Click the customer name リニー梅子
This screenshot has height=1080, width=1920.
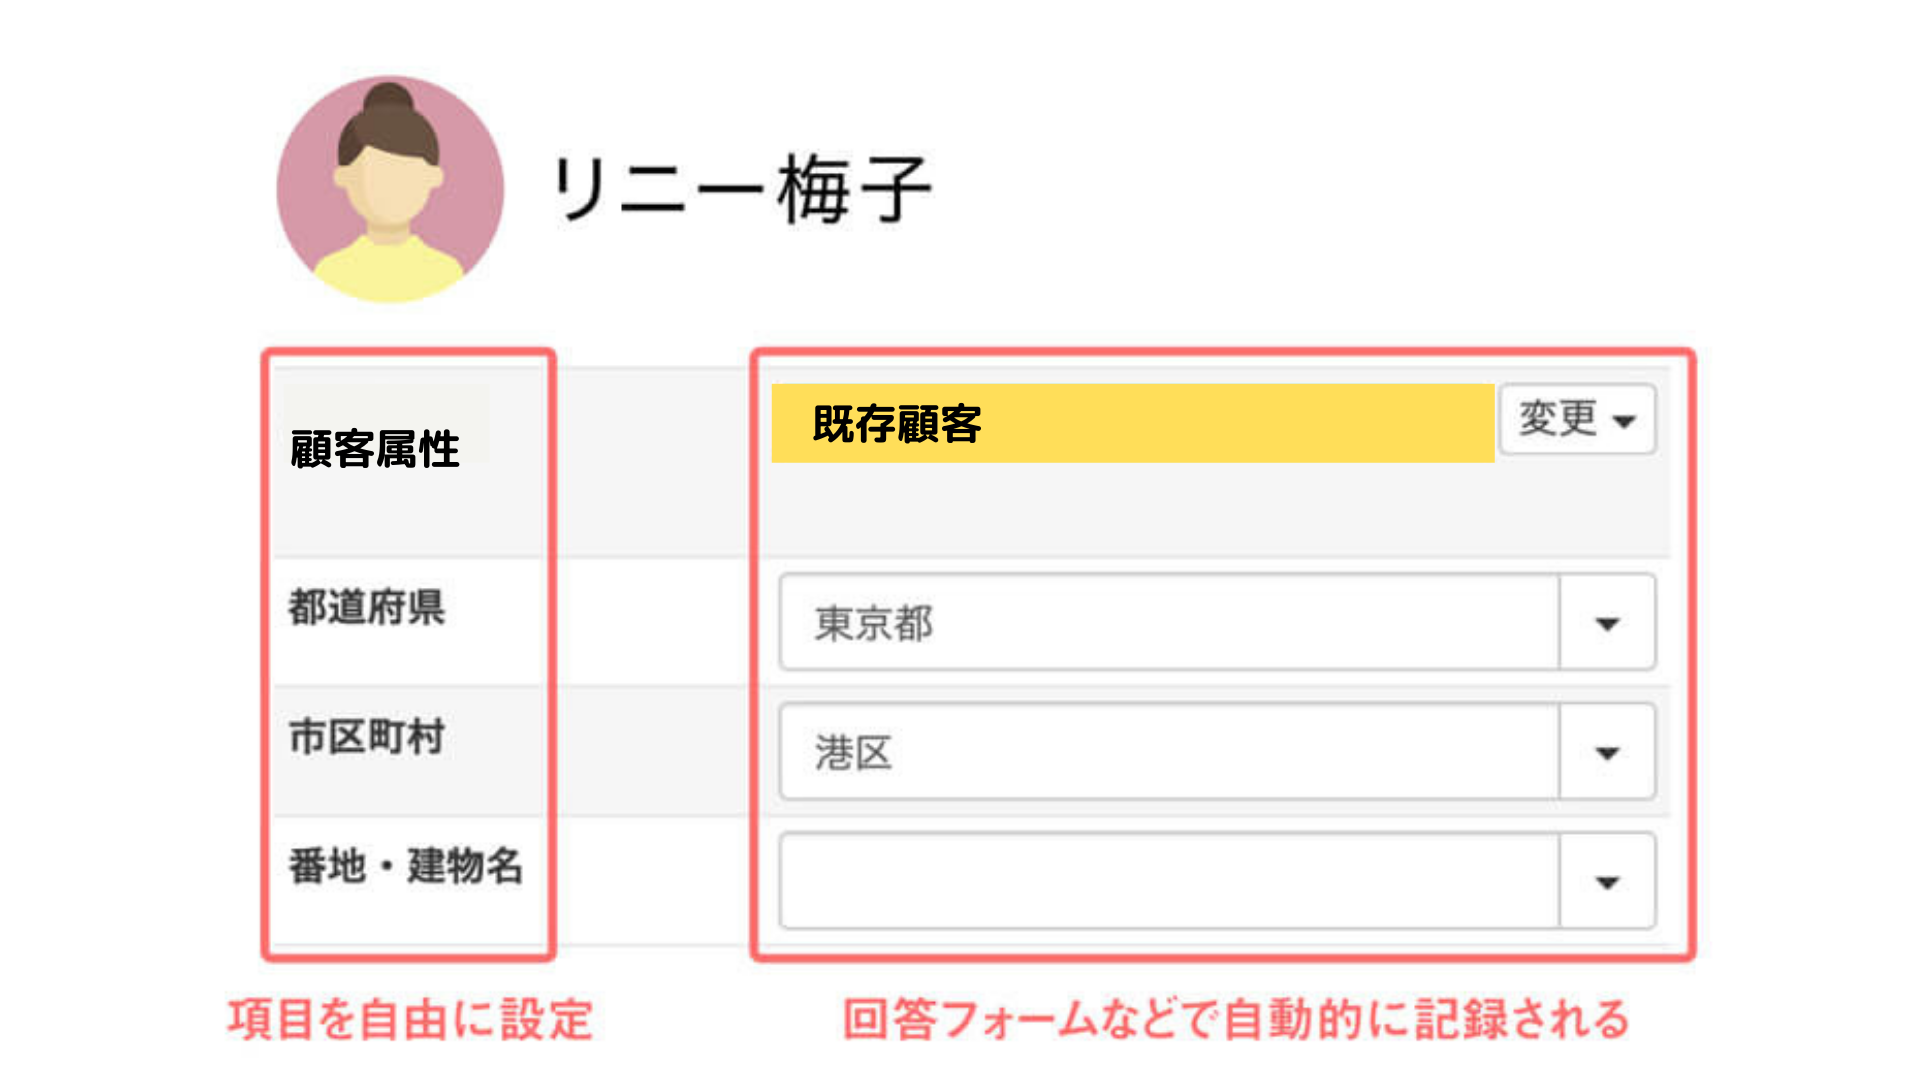[741, 189]
